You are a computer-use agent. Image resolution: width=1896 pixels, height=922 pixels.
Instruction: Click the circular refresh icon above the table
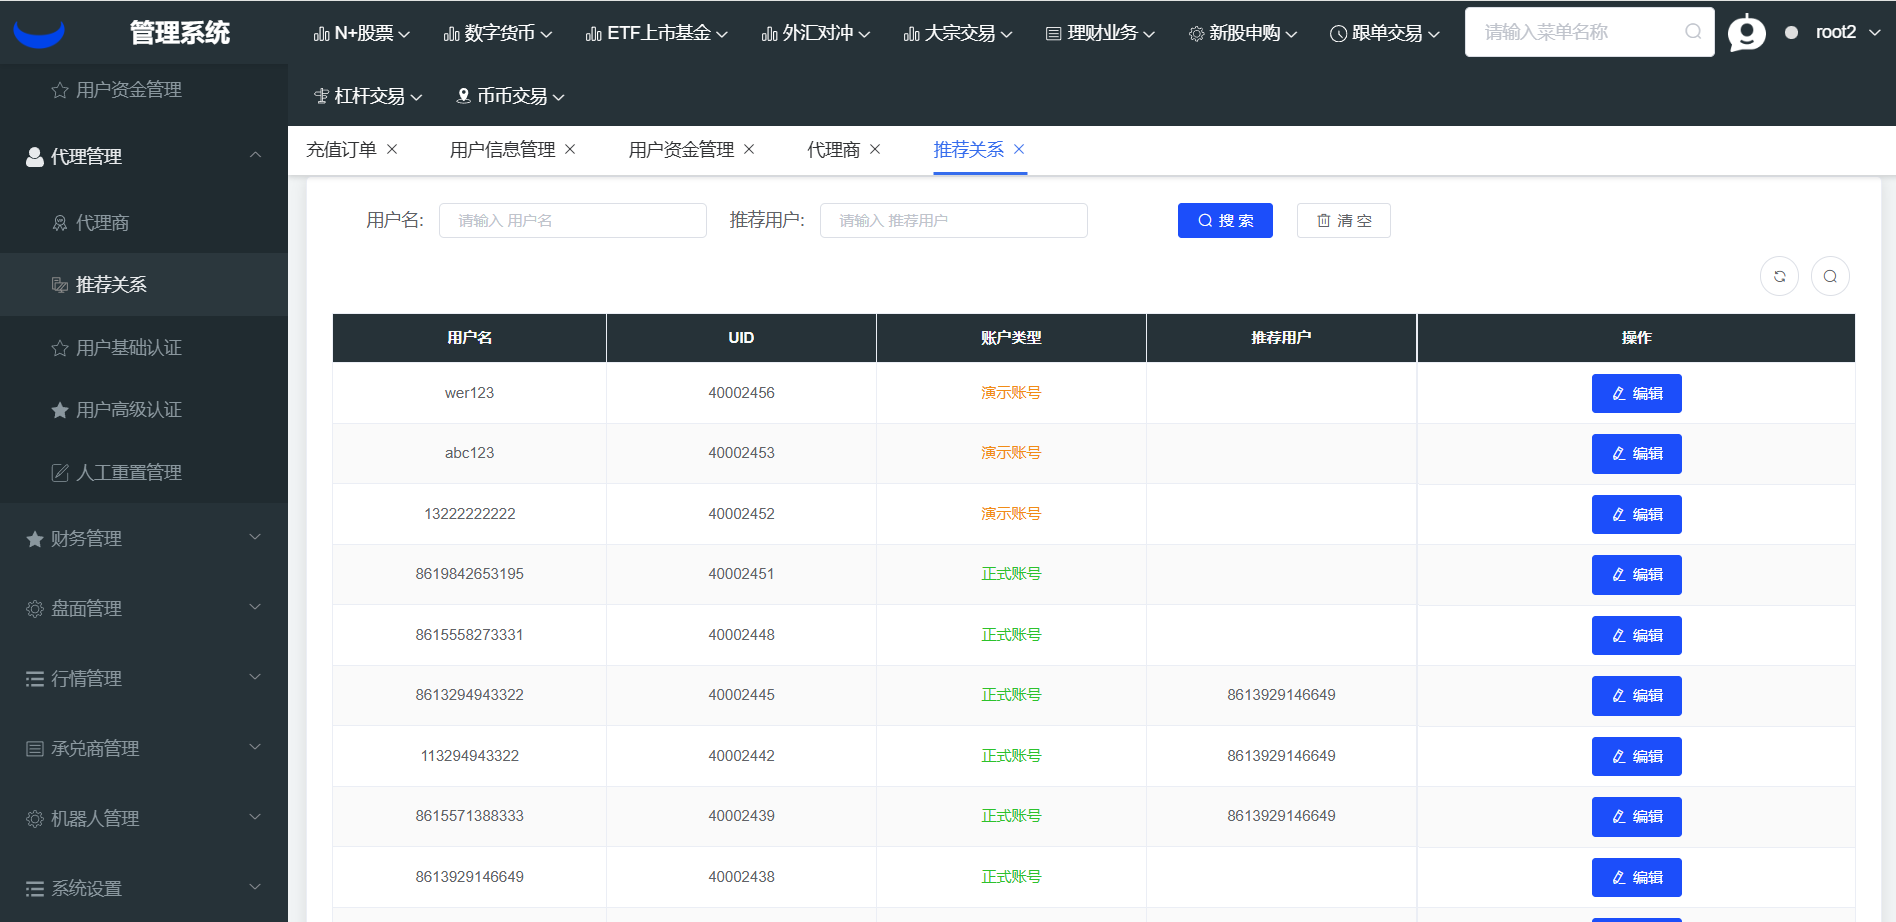tap(1779, 276)
